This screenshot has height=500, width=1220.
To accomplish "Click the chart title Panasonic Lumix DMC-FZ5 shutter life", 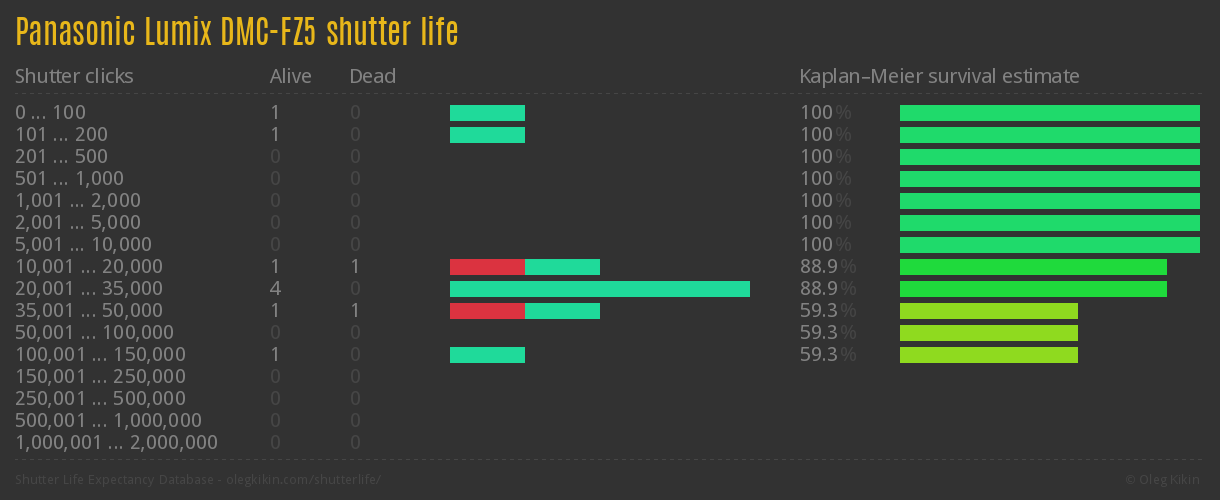I will 237,32.
